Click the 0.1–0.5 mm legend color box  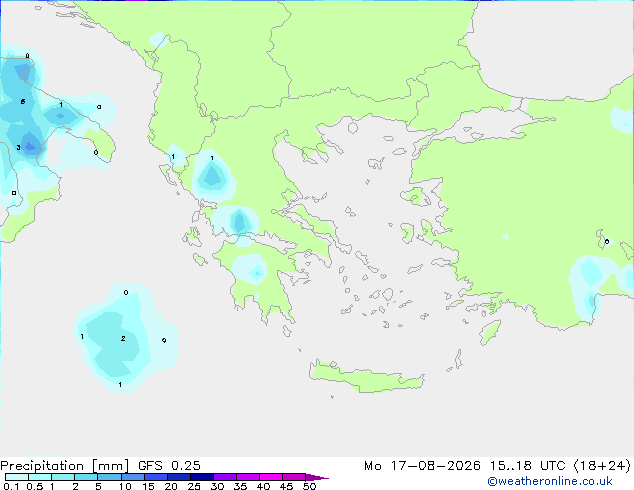(17, 477)
